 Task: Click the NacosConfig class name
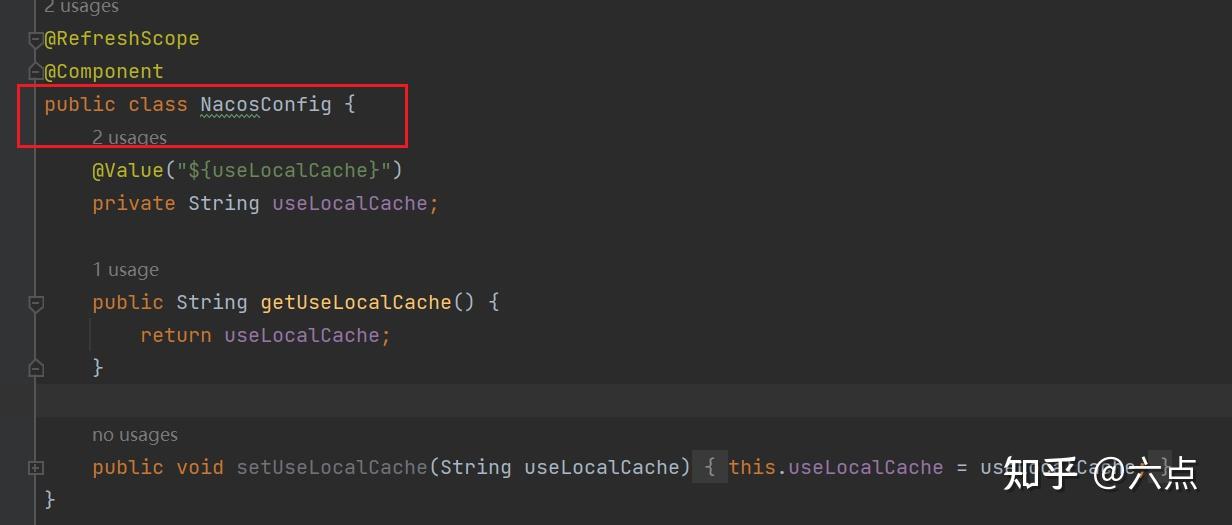[265, 104]
